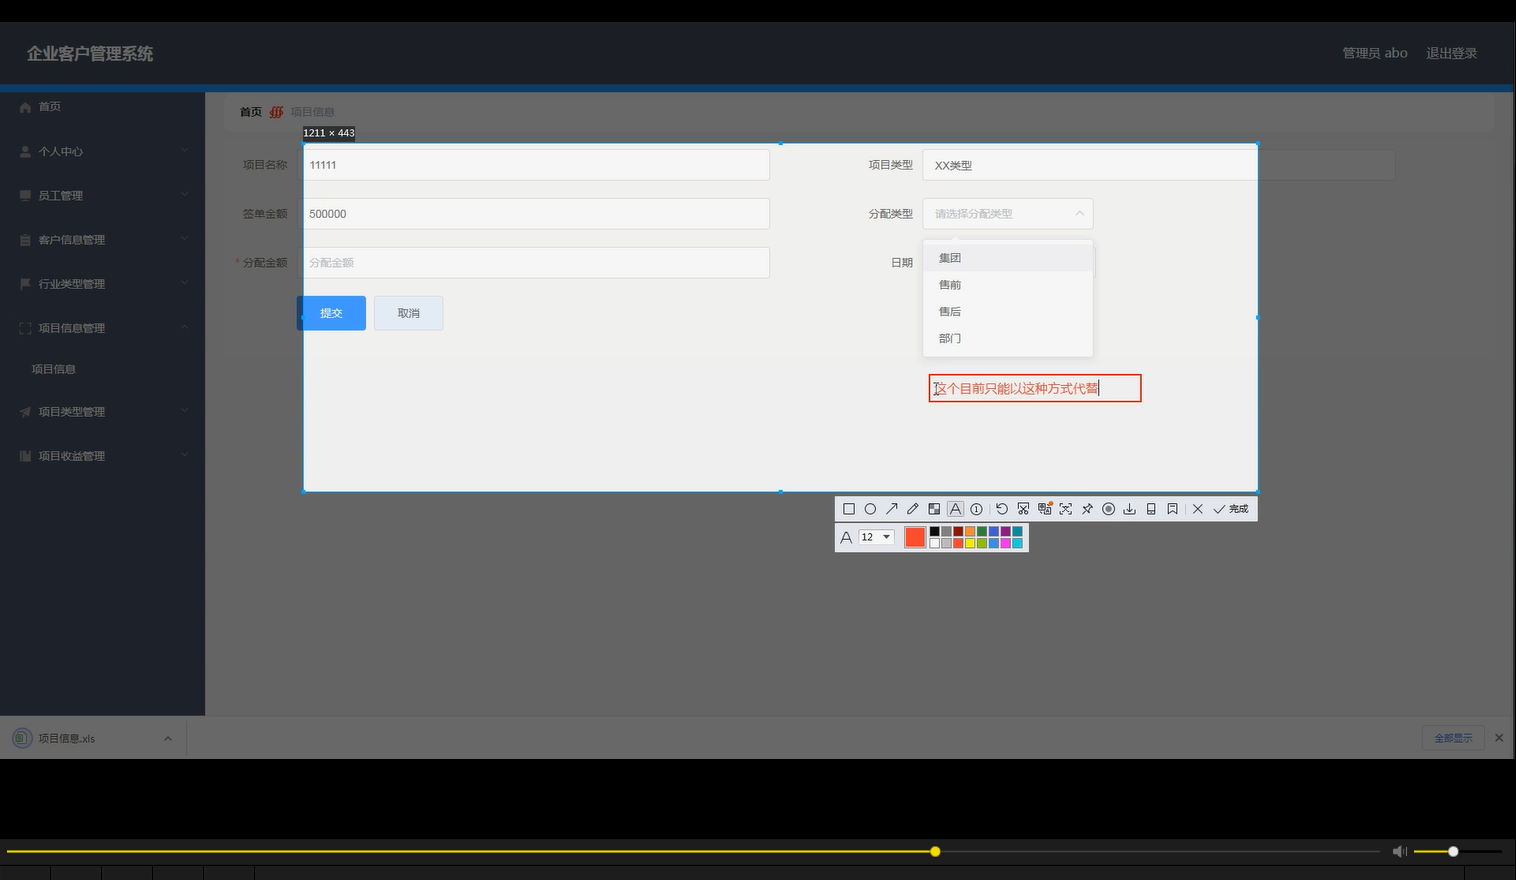Screen dimensions: 1516x880
Task: Choose 售后 in the 分配类型 list
Action: (x=1008, y=312)
